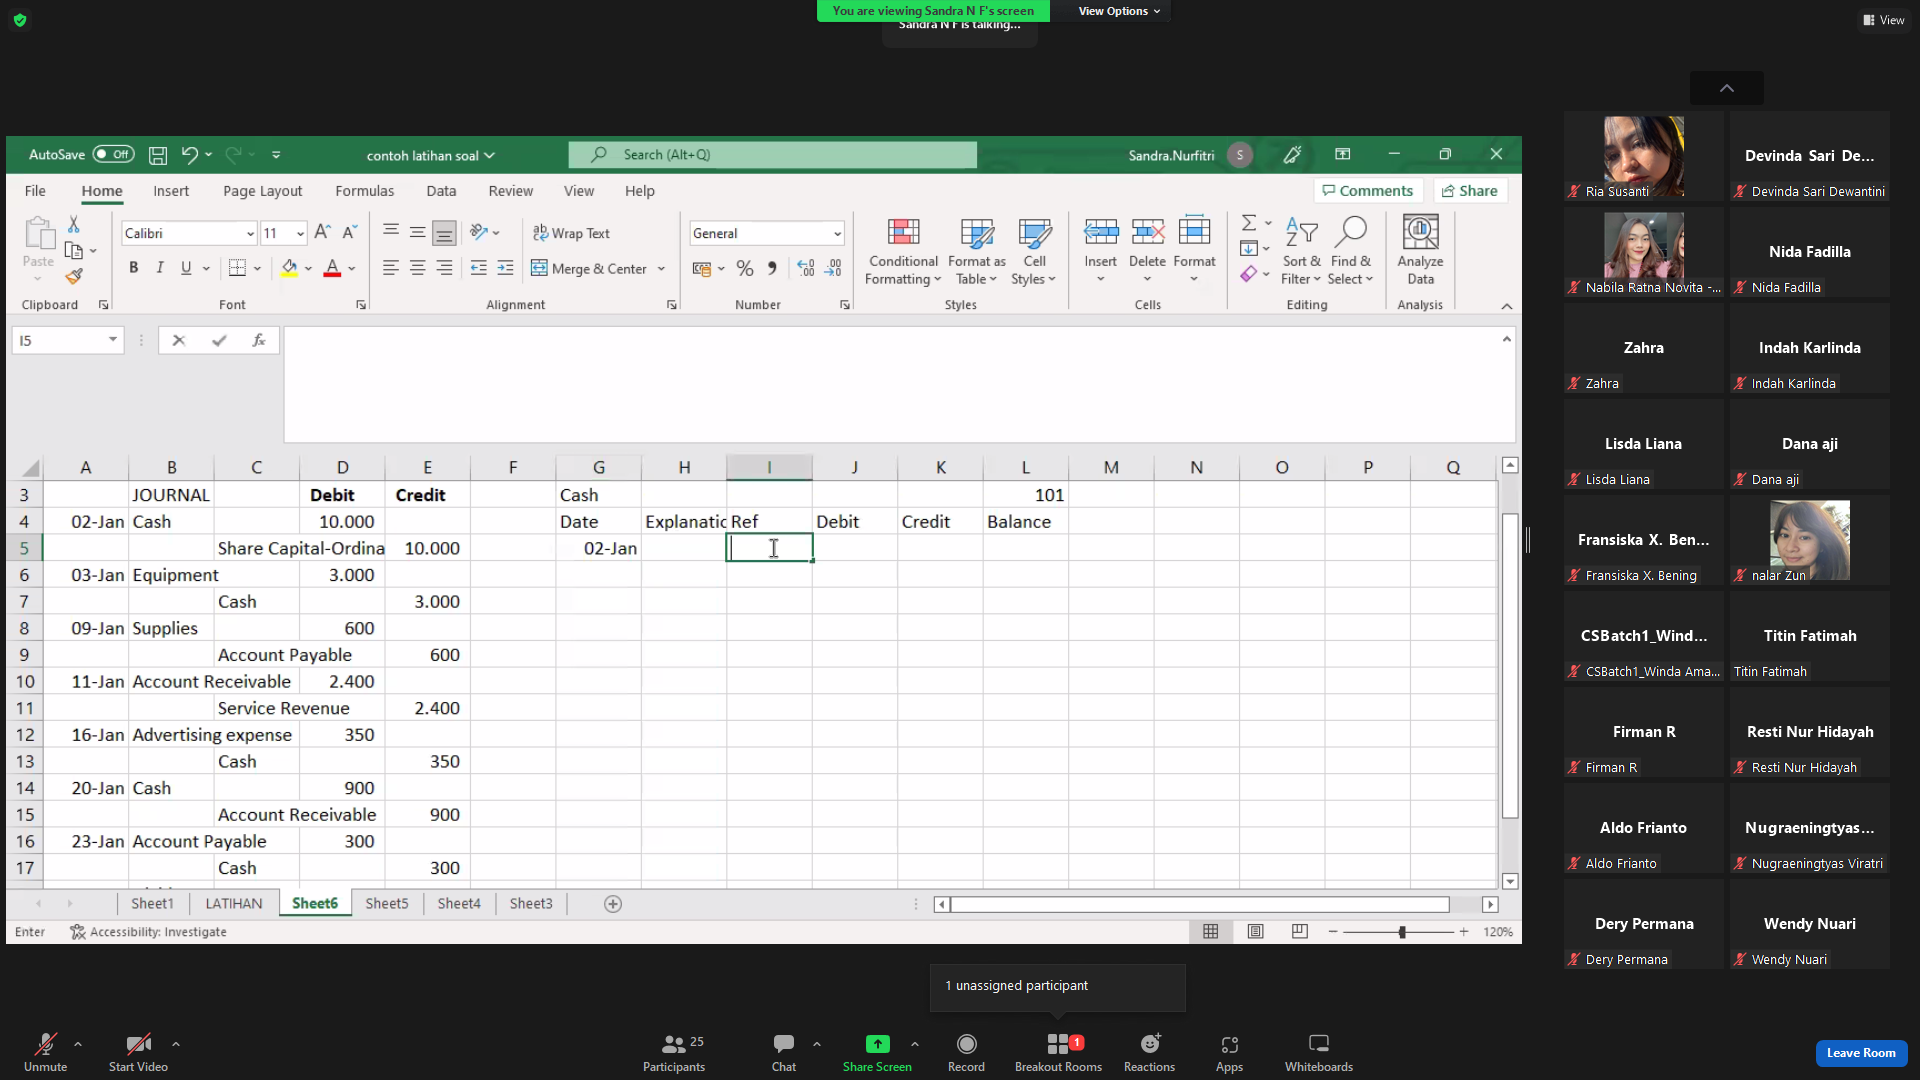Expand Zoom View Options menu
The image size is (1920, 1080).
pyautogui.click(x=1119, y=11)
